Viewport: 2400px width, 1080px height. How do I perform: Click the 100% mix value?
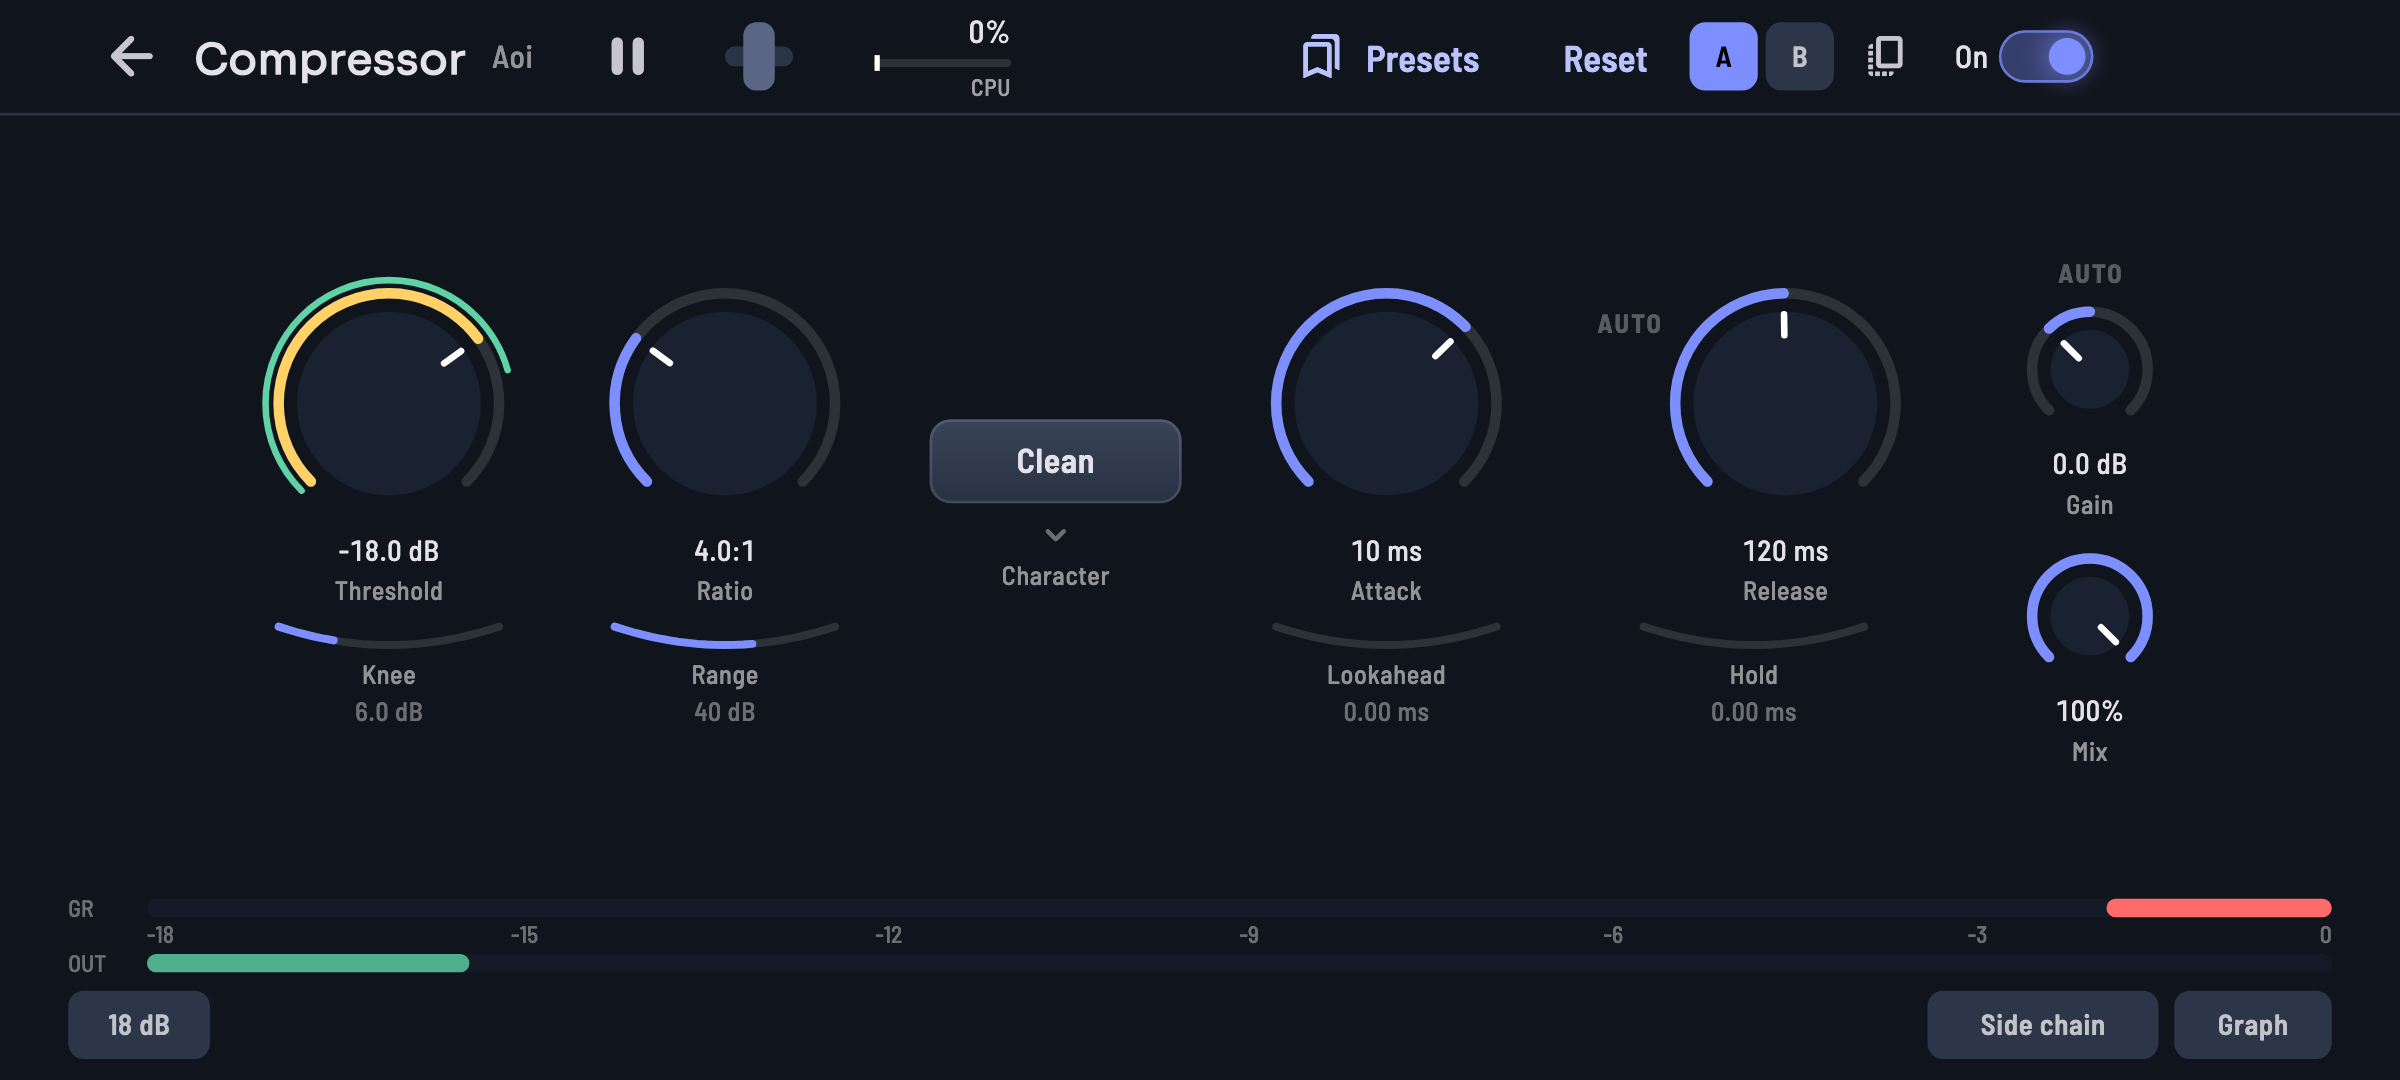coord(2090,711)
